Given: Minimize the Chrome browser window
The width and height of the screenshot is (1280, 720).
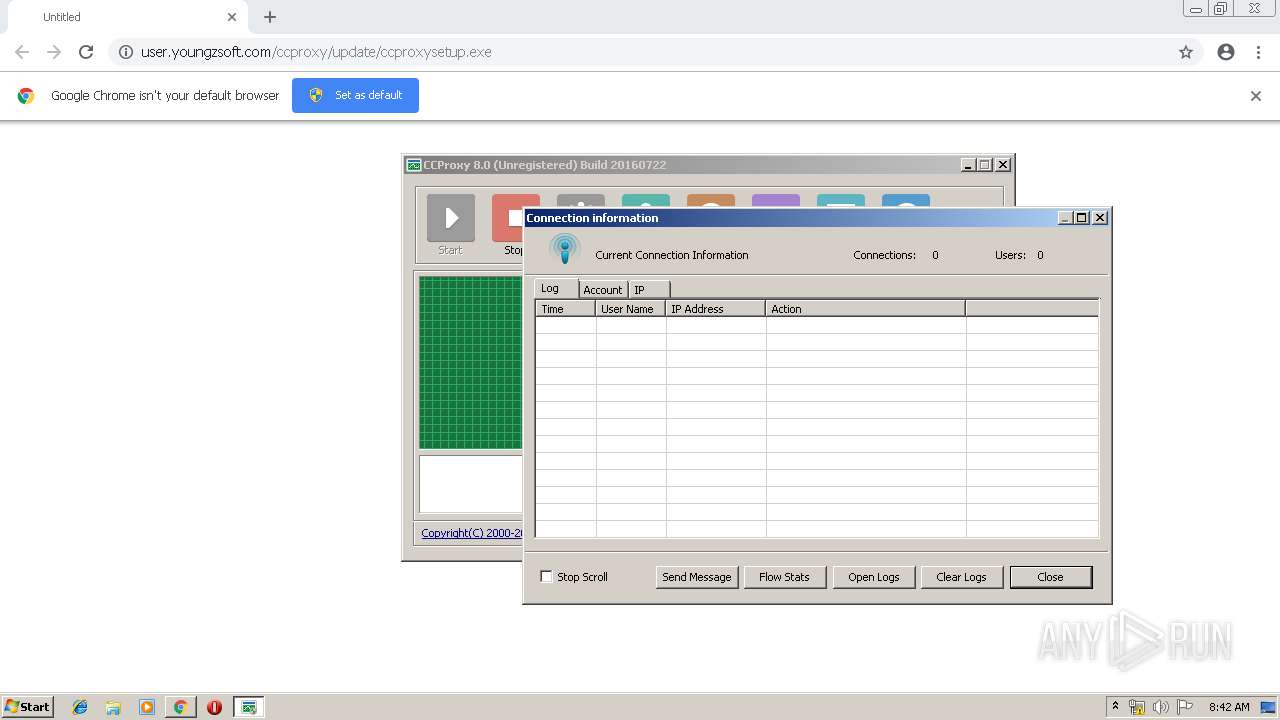Looking at the screenshot, I should point(1196,9).
